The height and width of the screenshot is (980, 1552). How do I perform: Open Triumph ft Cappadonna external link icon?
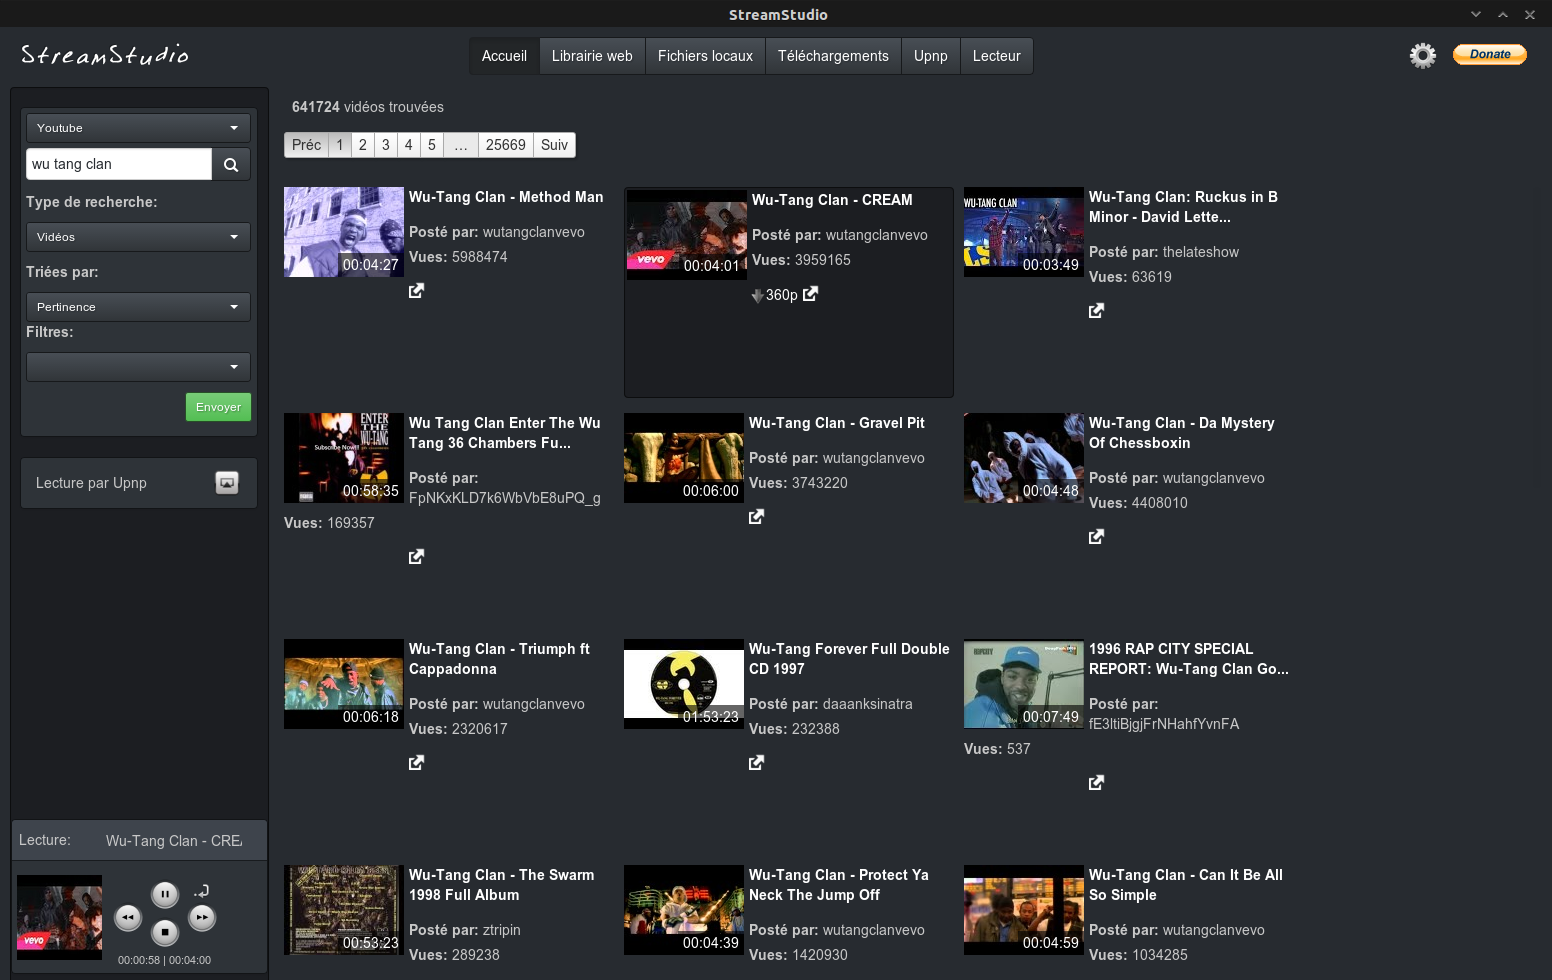tap(417, 763)
